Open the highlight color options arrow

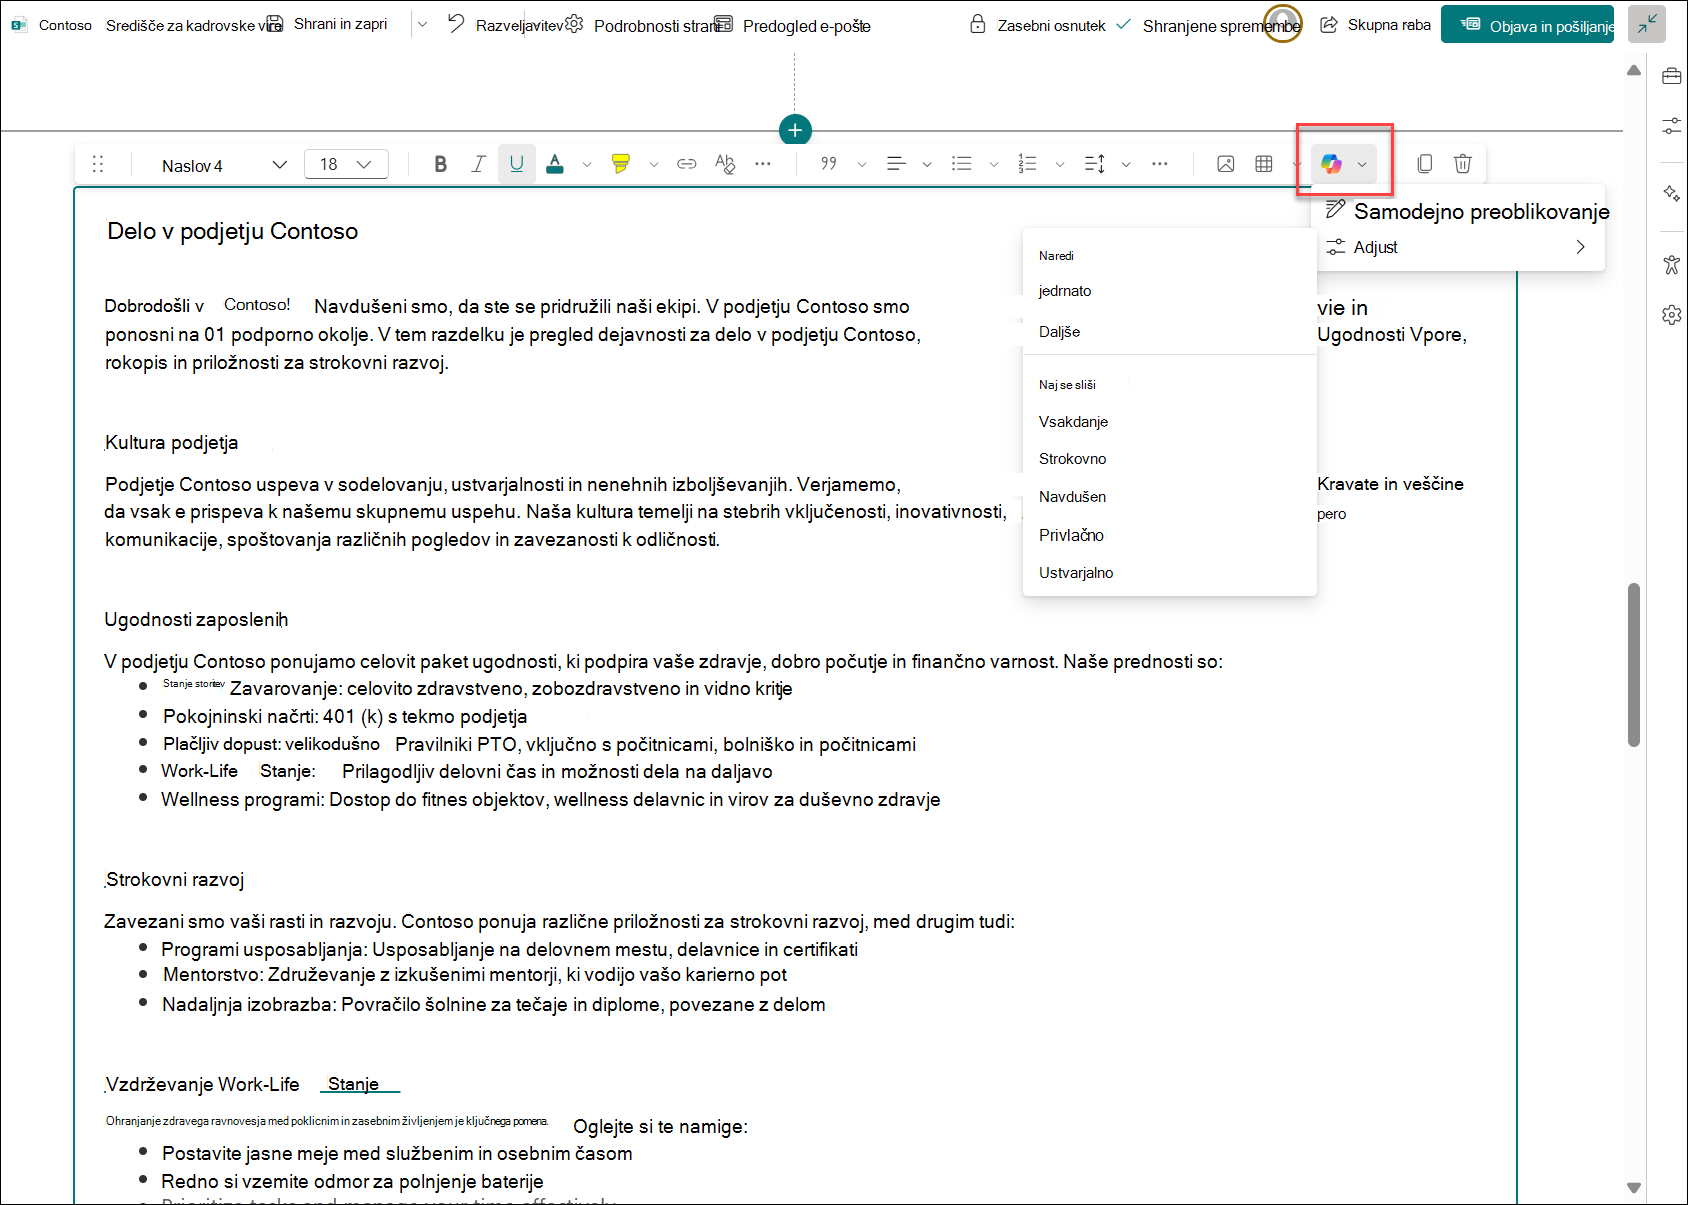(654, 164)
